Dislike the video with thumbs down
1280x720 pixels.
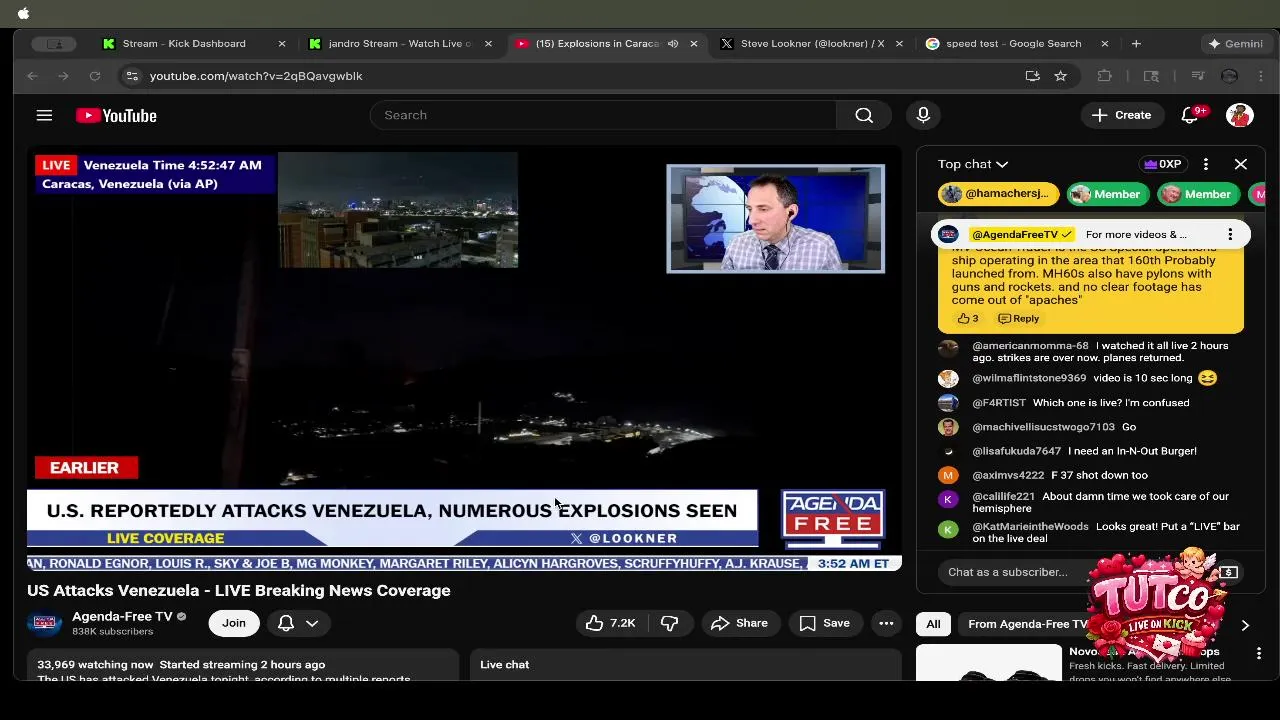coord(669,623)
